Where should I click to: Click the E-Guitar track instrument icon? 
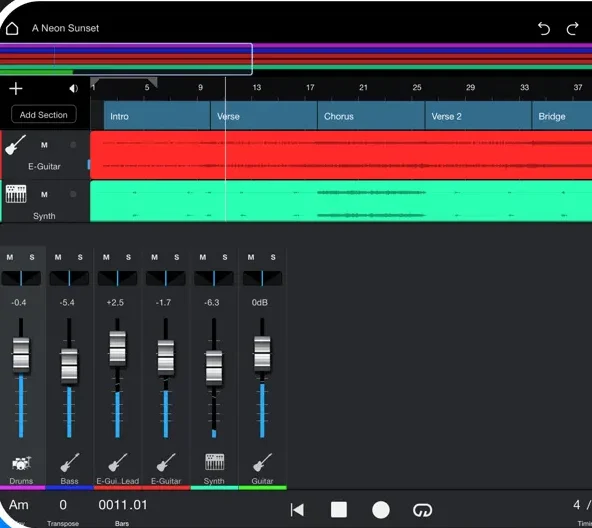15,145
